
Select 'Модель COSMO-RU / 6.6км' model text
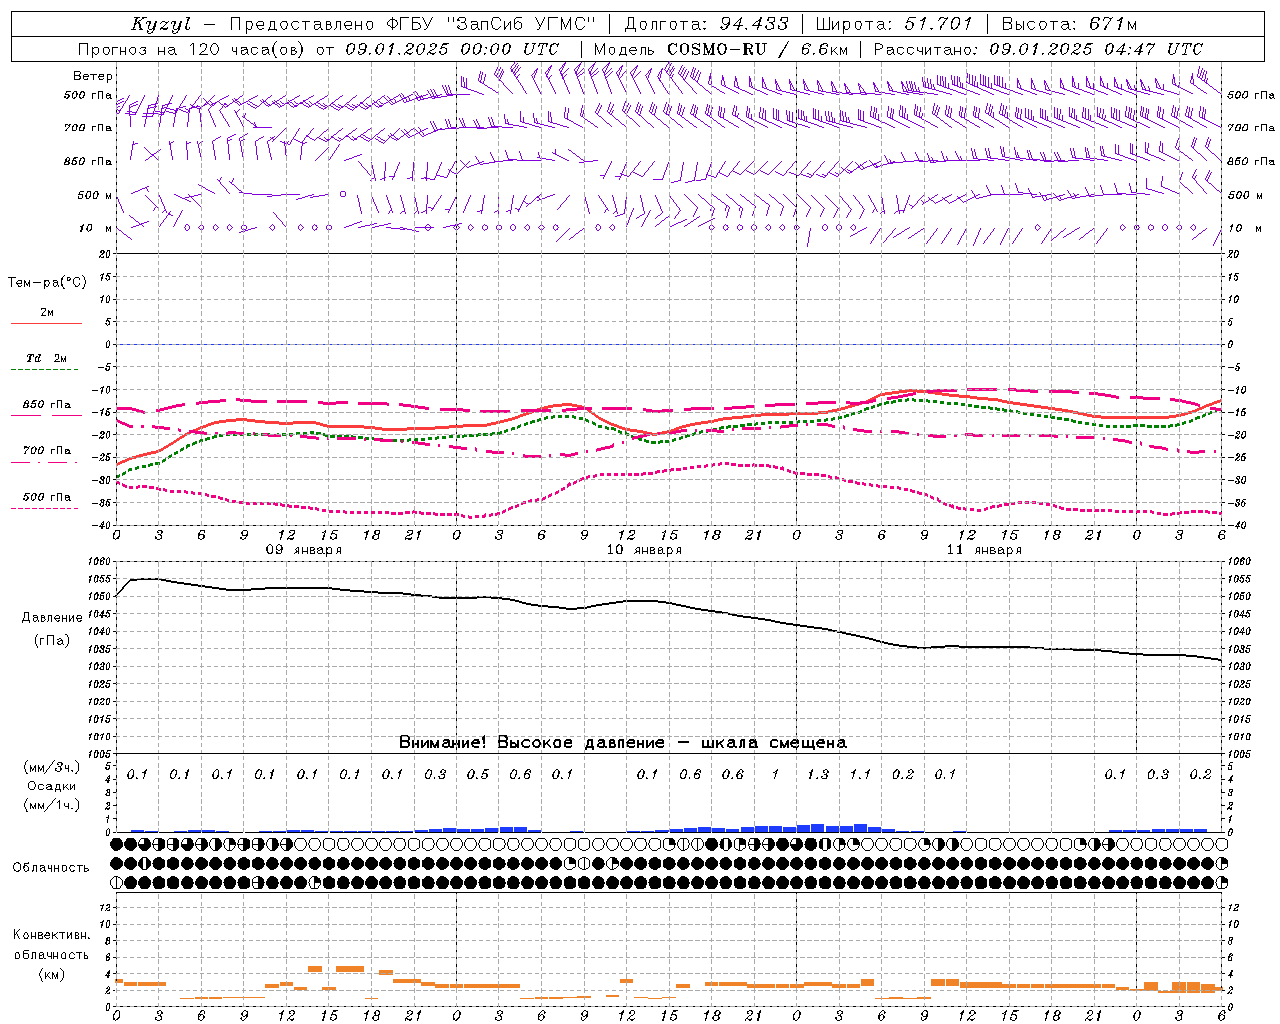(x=721, y=49)
